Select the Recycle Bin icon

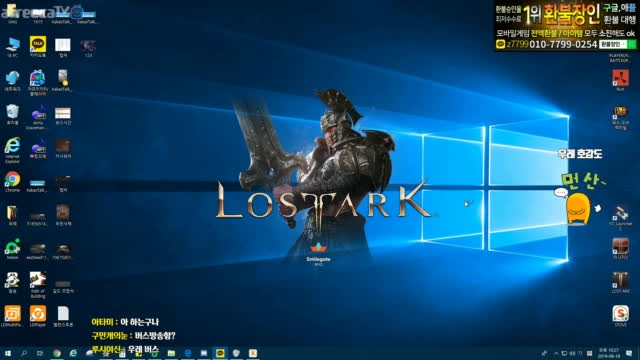click(x=12, y=114)
